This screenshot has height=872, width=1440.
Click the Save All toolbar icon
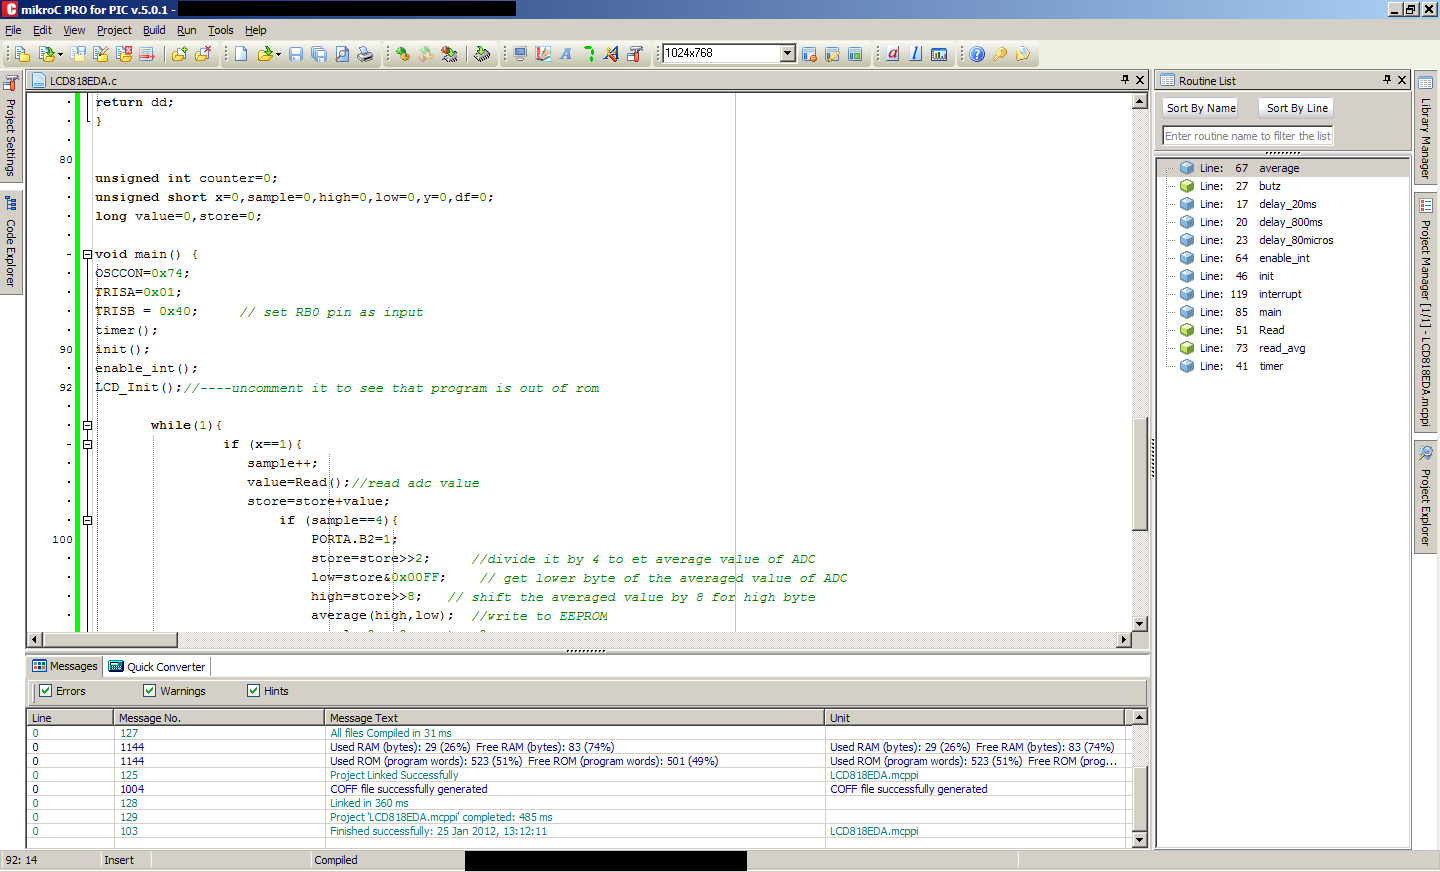pos(319,54)
